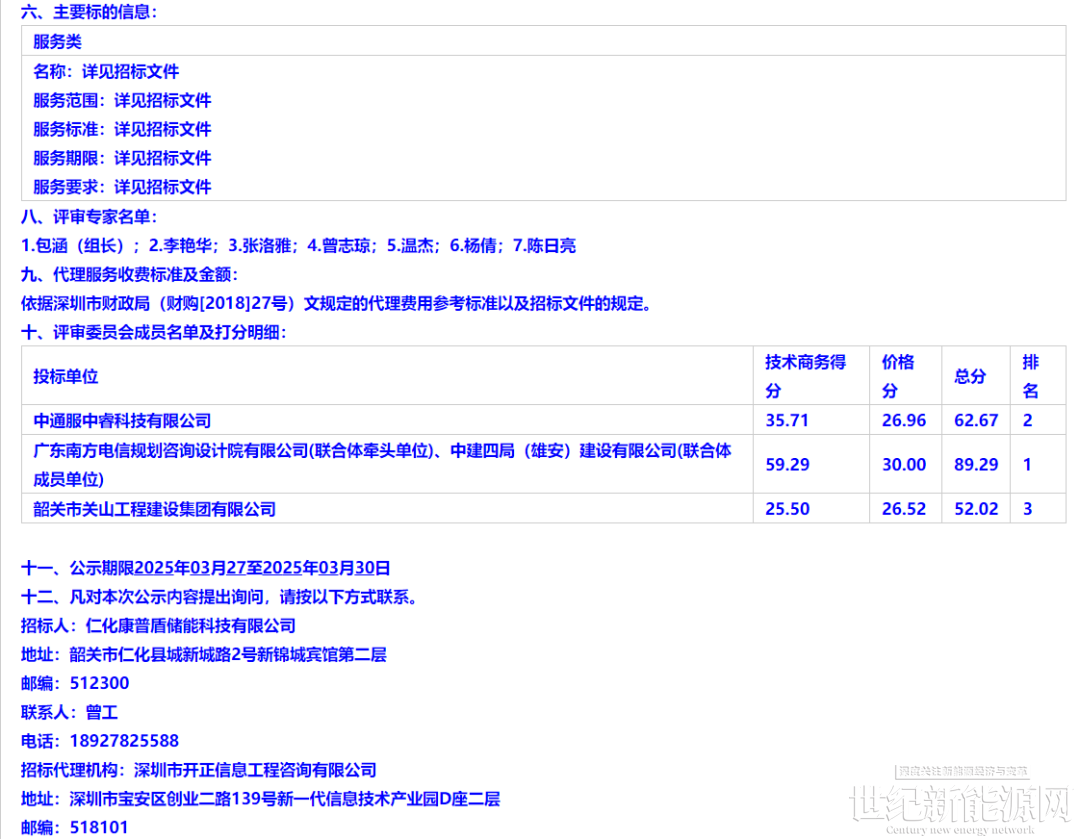Select the technical score 25.50
1080x840 pixels.
787,509
